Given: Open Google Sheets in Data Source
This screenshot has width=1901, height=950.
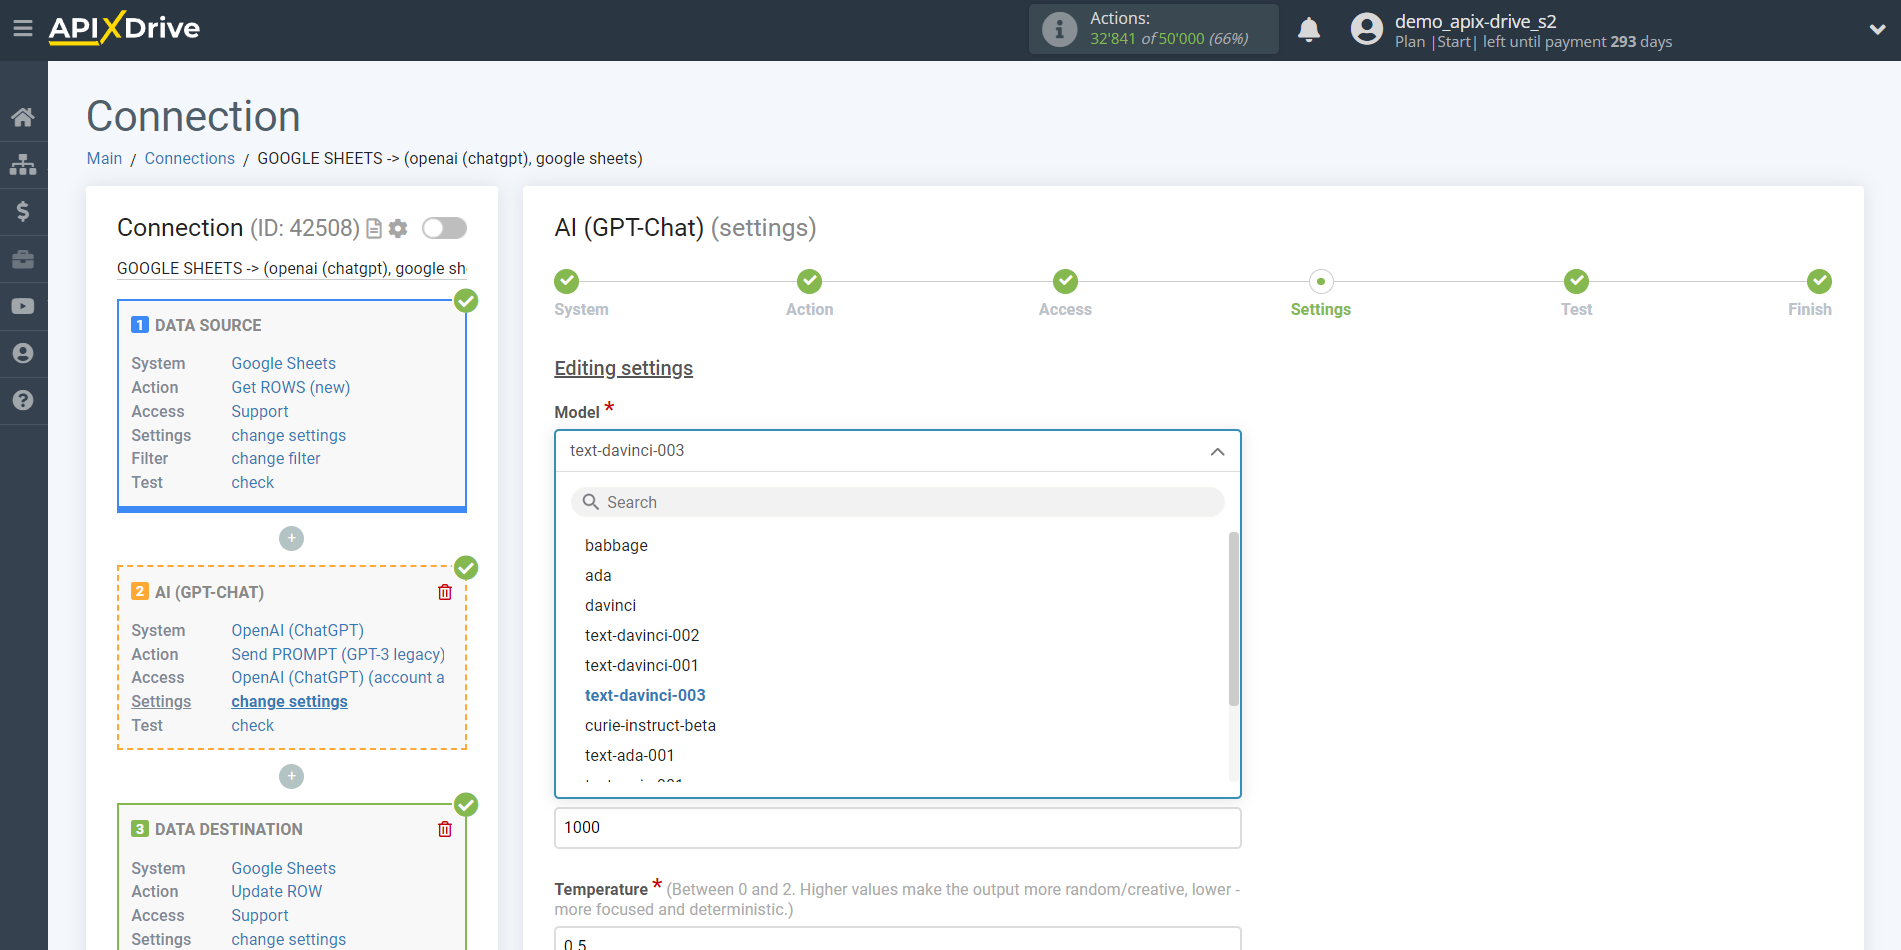Looking at the screenshot, I should (284, 363).
